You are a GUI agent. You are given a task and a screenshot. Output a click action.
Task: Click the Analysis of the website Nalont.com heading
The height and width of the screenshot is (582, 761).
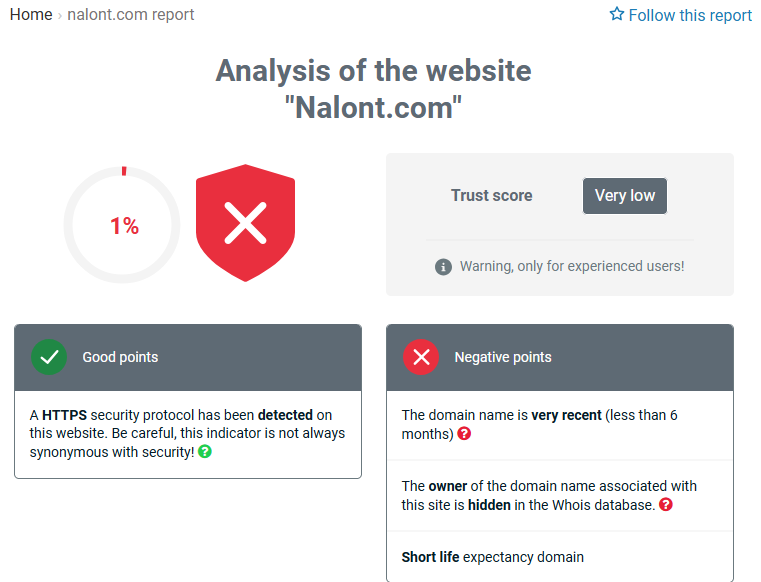click(x=373, y=89)
